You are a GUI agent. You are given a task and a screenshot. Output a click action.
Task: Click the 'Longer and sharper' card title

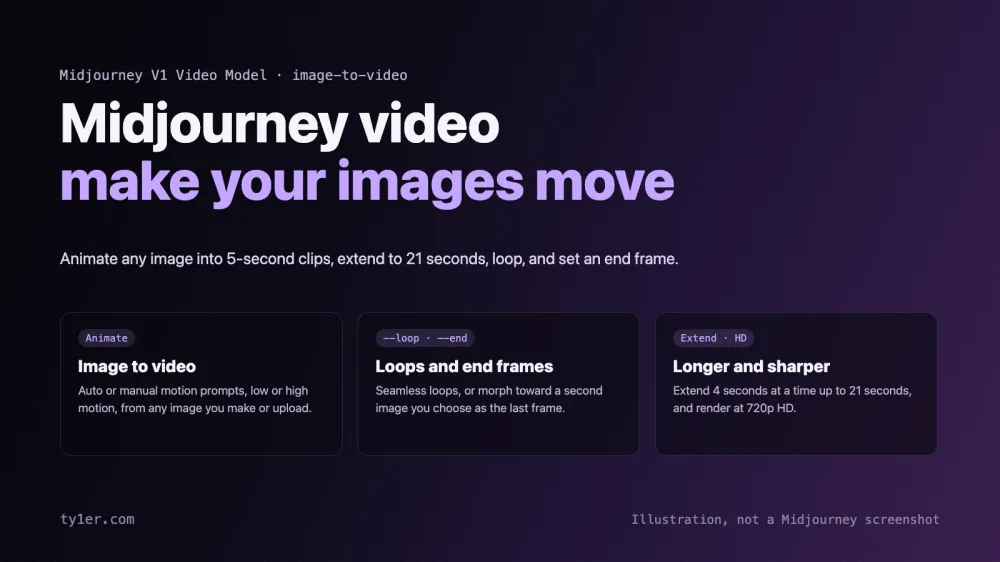tap(751, 367)
